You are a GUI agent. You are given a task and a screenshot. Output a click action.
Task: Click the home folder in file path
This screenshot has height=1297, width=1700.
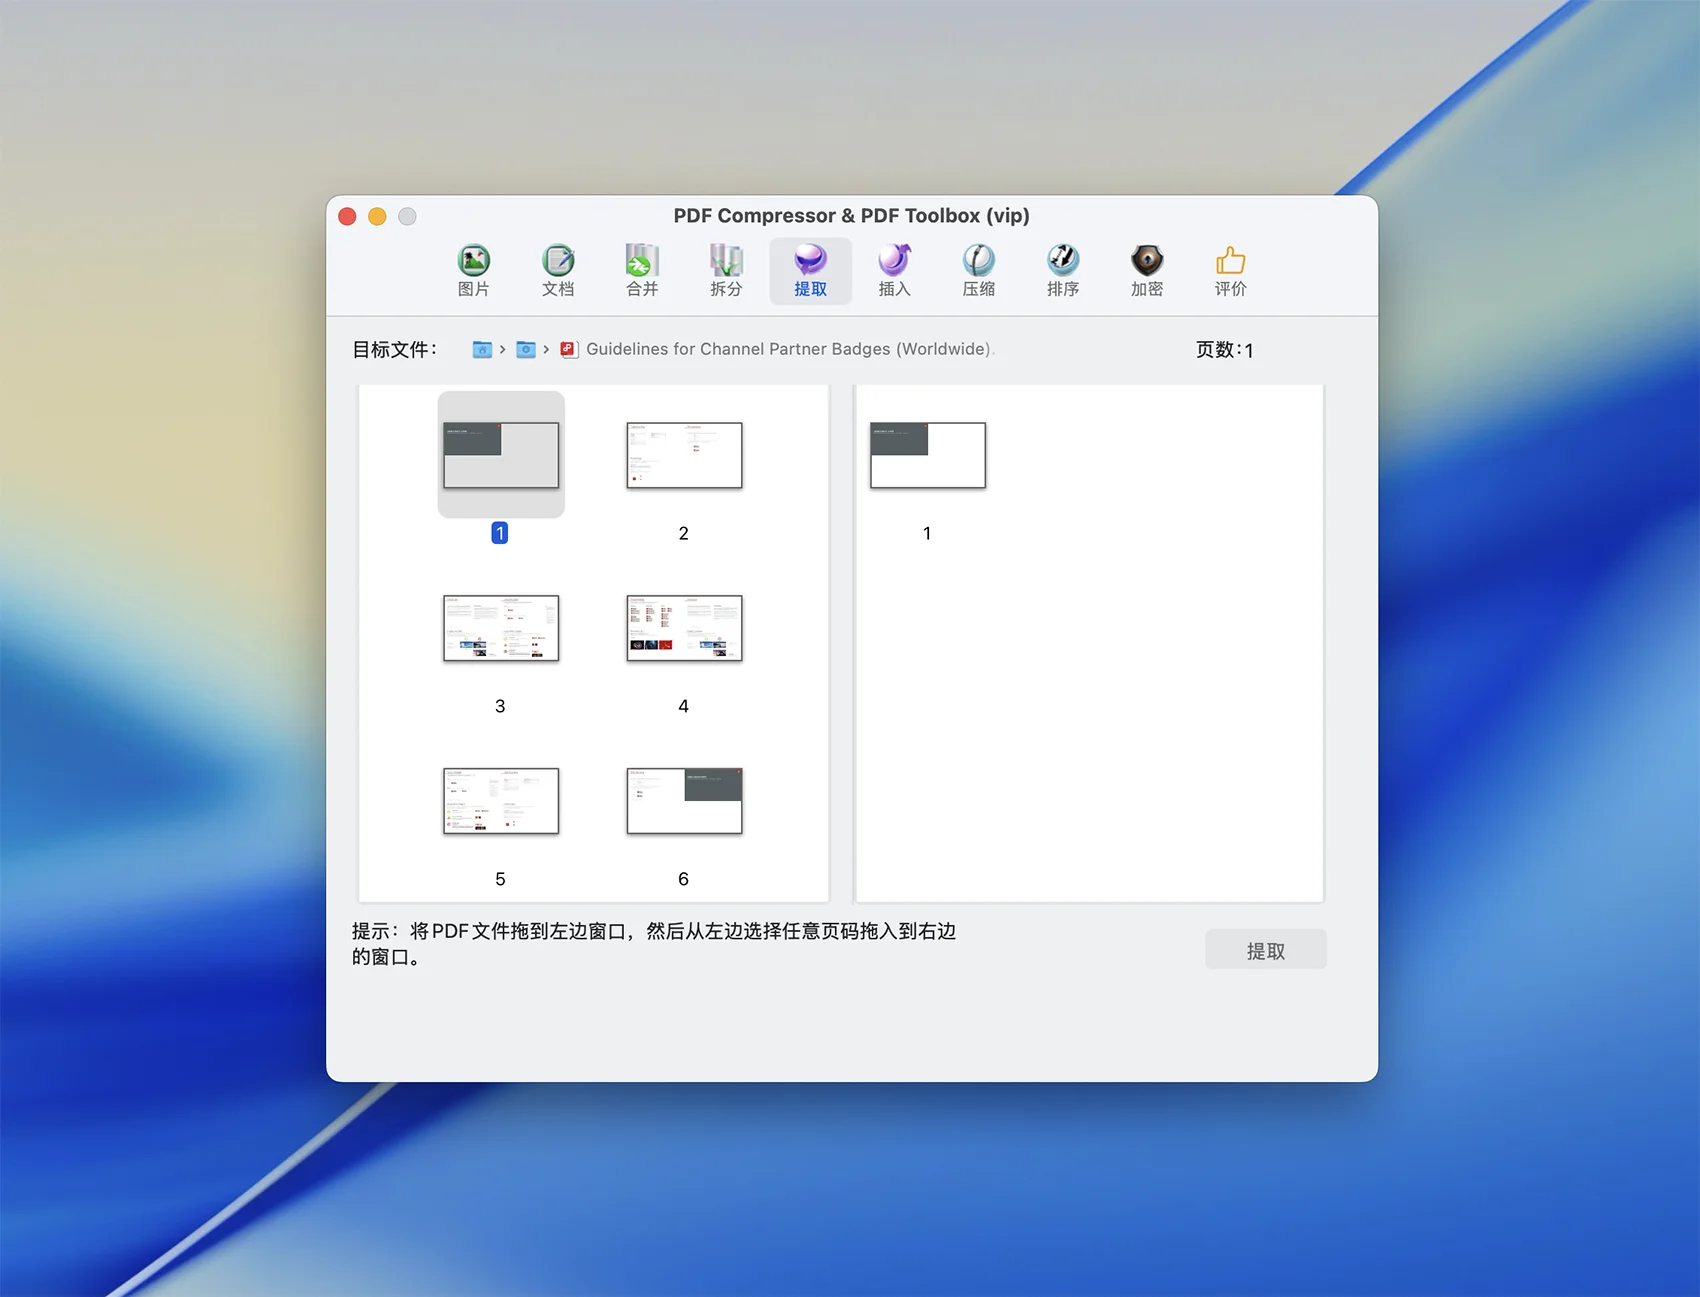tap(482, 349)
